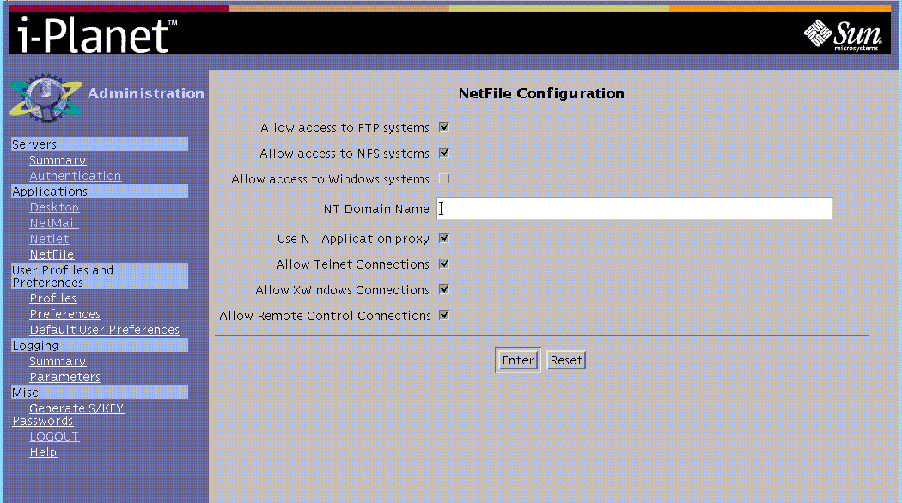902x503 pixels.
Task: Open the NetFile link
Action: pos(52,254)
